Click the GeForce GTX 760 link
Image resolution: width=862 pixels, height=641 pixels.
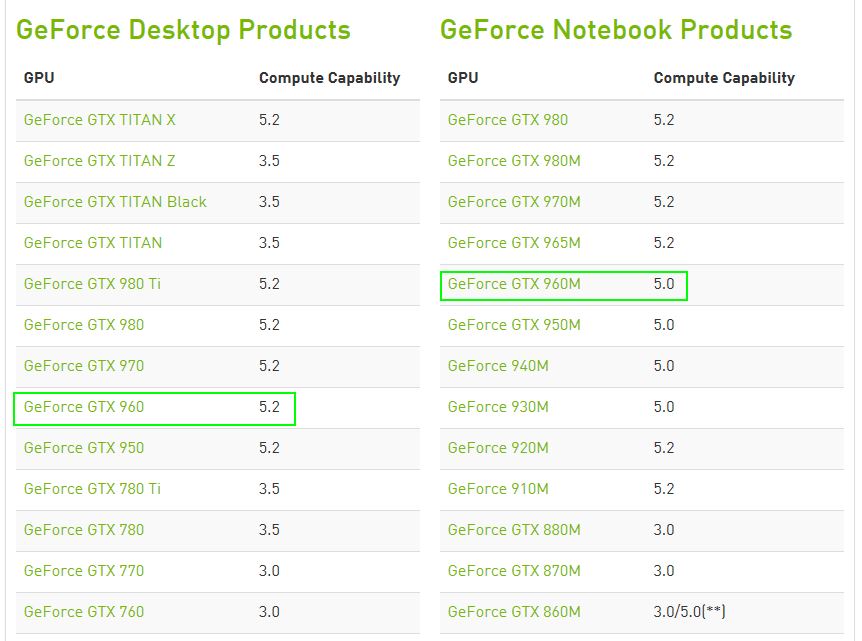[84, 612]
